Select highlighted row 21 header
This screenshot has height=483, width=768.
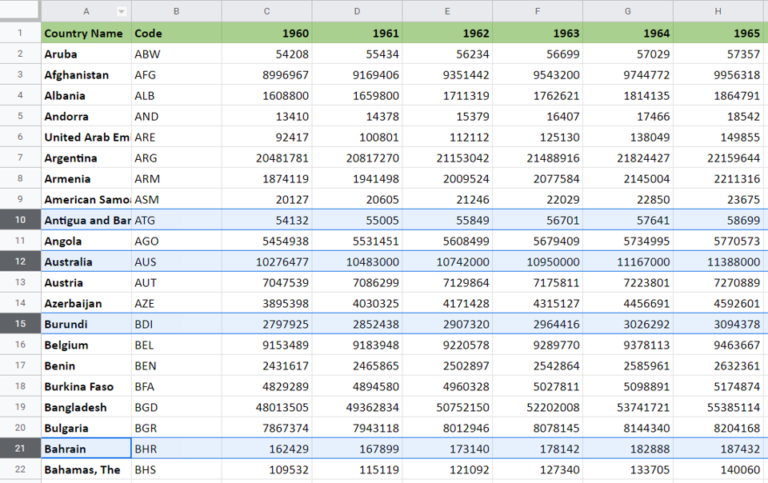tap(20, 449)
